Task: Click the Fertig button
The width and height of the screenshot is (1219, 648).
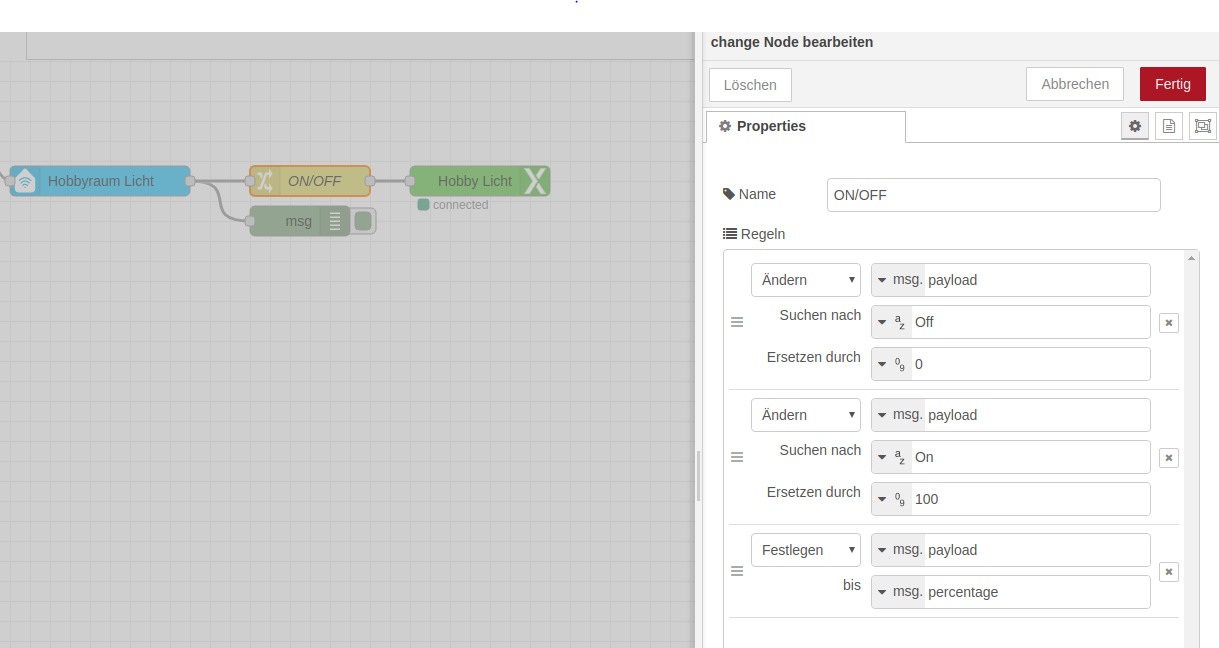Action: coord(1172,84)
